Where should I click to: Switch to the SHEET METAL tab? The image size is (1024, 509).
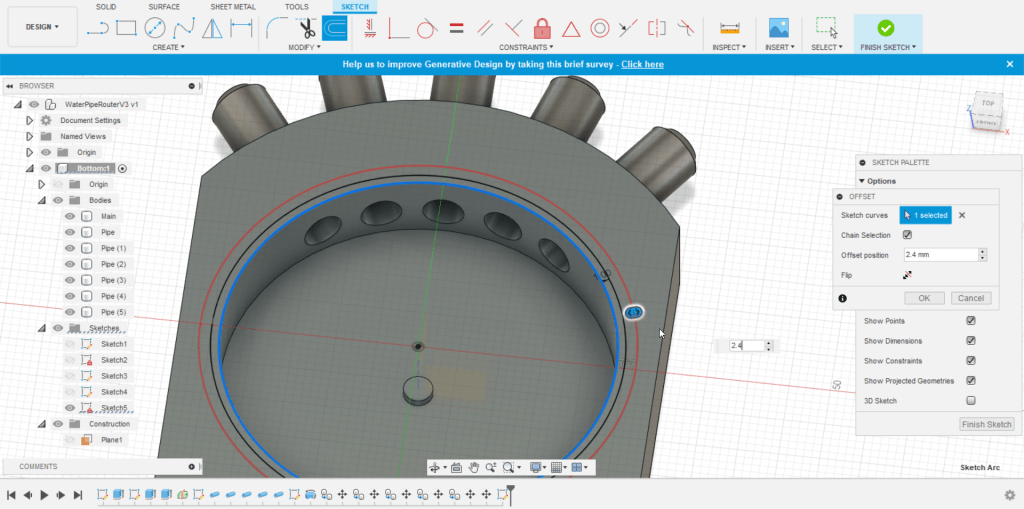pyautogui.click(x=232, y=7)
